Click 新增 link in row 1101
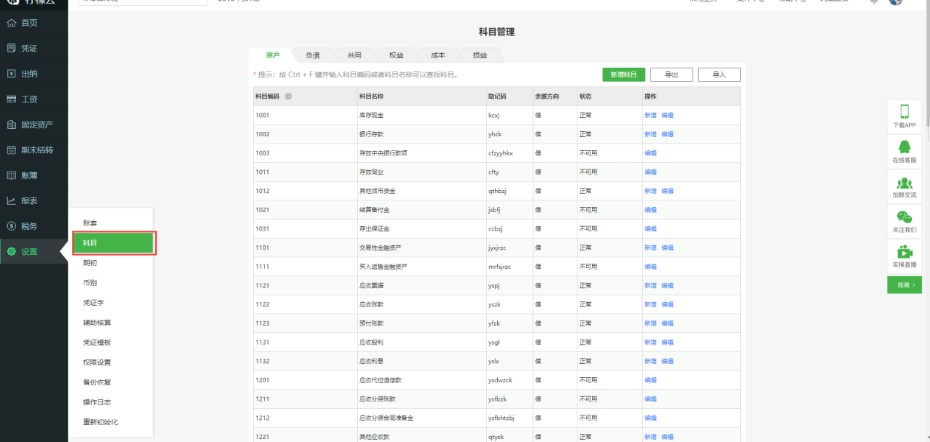The image size is (930, 442). coord(650,247)
